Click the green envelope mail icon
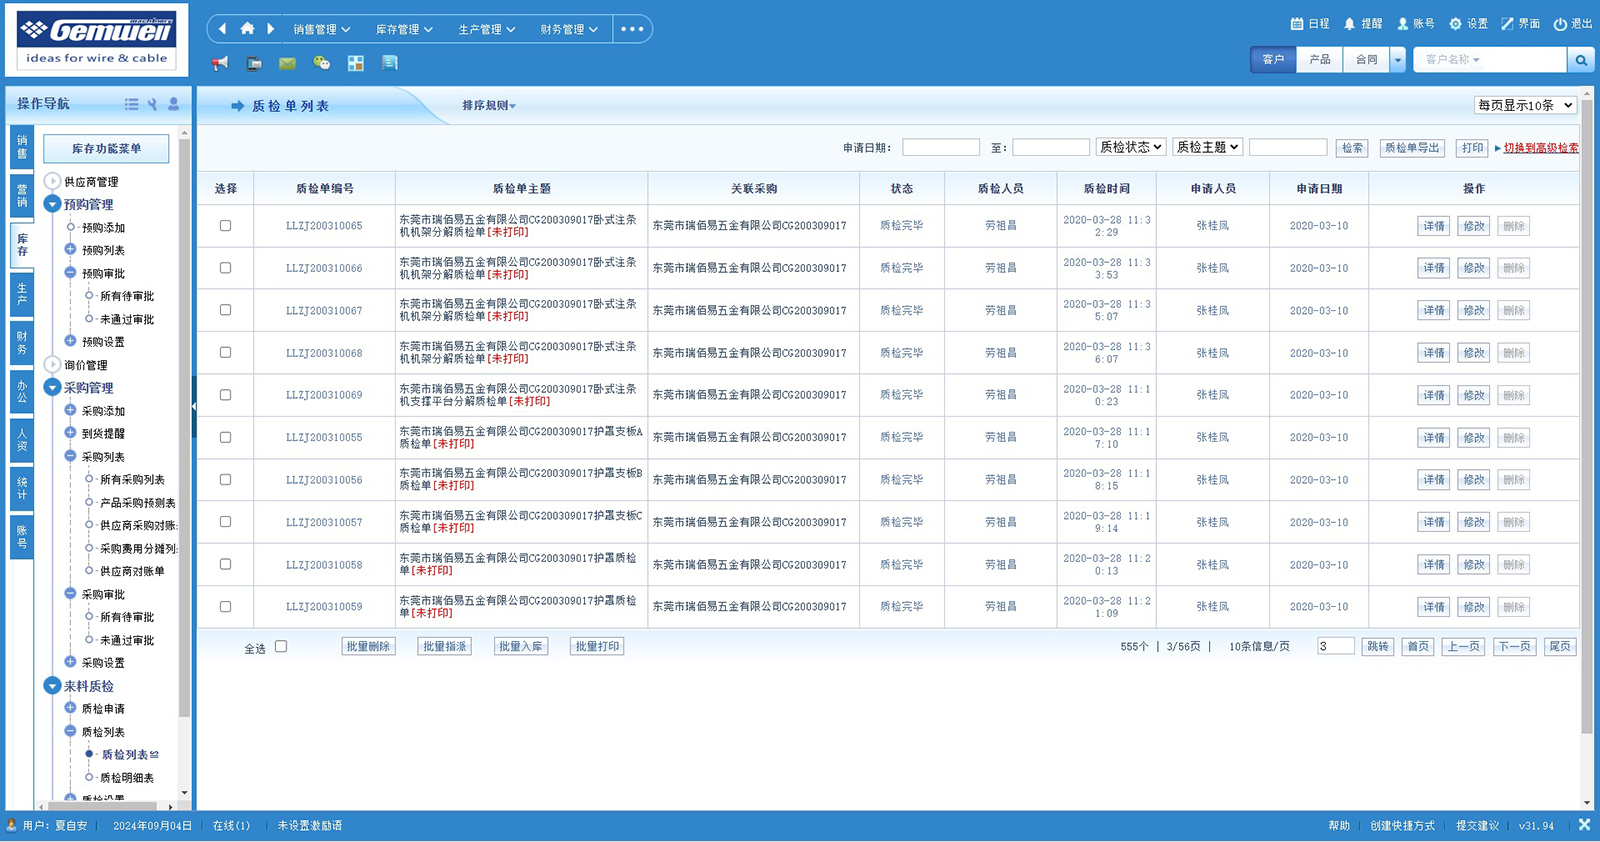Viewport: 1600px width, 842px height. pyautogui.click(x=287, y=63)
